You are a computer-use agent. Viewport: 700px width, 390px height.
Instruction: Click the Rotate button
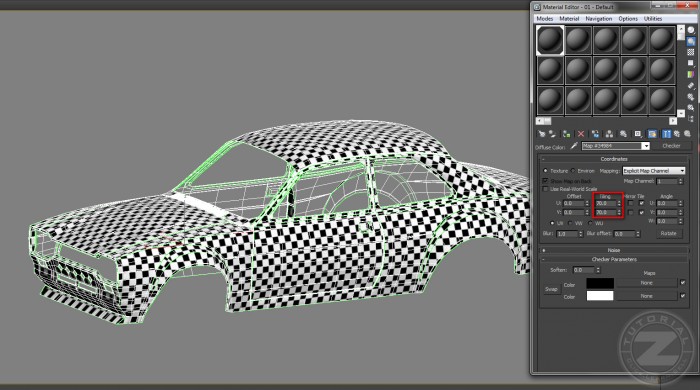669,233
